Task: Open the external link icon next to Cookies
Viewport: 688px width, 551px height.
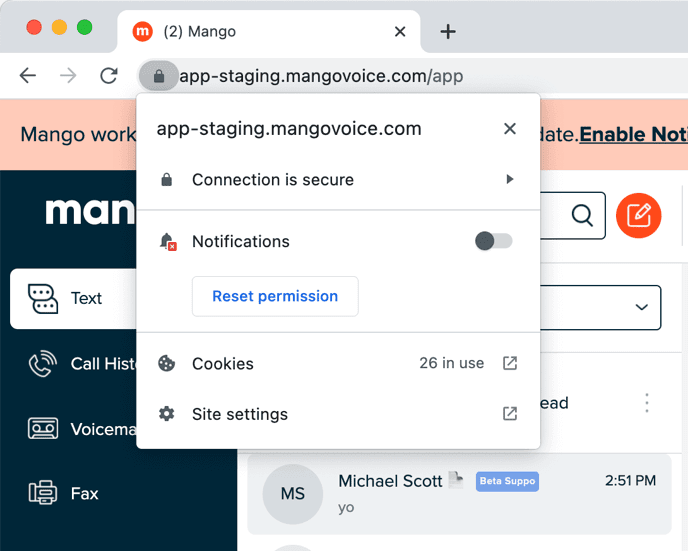Action: tap(510, 363)
